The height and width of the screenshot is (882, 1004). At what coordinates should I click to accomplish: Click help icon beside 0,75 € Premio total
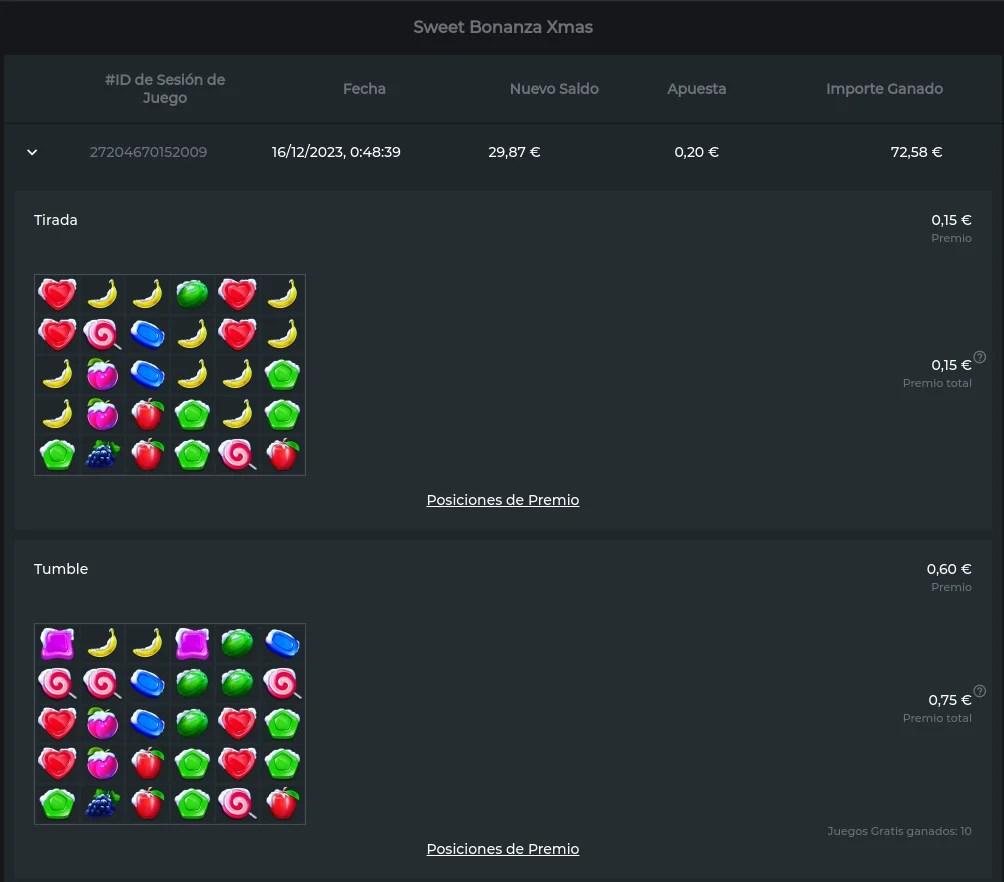coord(980,691)
